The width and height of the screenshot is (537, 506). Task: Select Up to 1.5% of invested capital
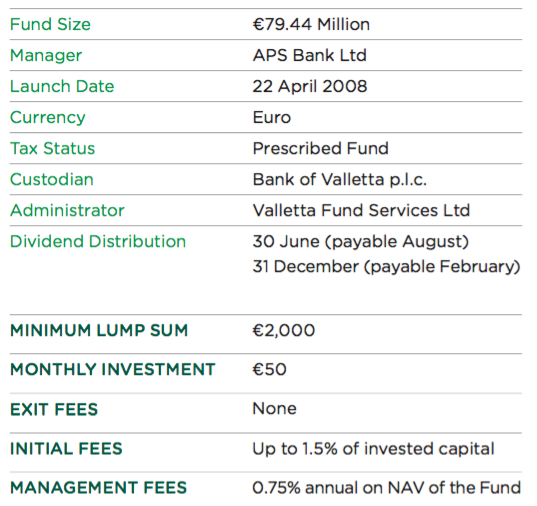(373, 449)
